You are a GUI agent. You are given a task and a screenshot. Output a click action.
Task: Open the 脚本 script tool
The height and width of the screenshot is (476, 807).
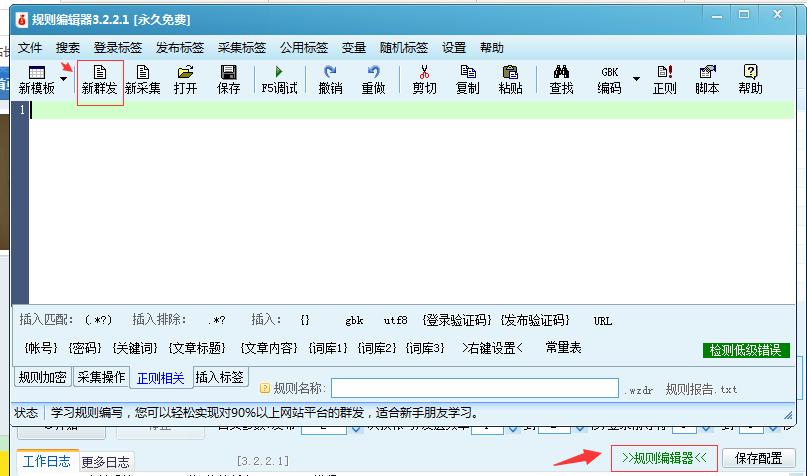(707, 80)
